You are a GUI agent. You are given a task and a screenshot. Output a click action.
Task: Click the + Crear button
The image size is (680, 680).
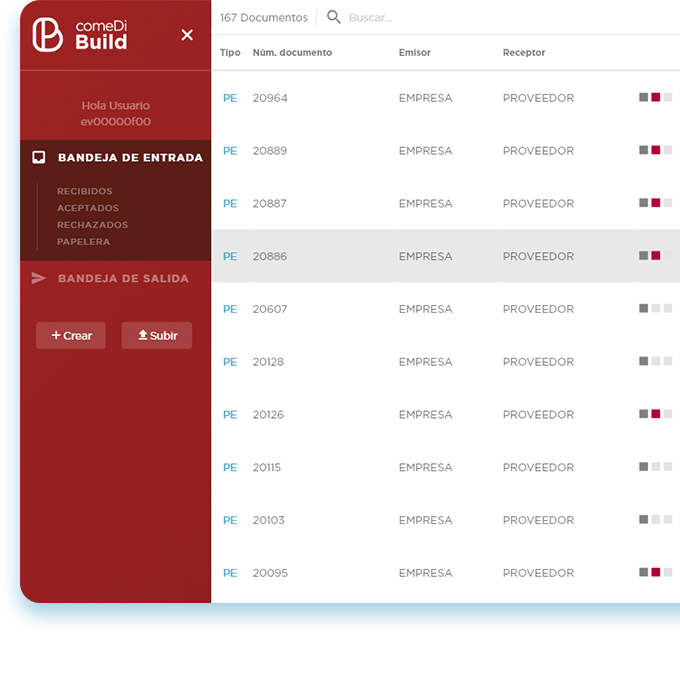(x=71, y=335)
